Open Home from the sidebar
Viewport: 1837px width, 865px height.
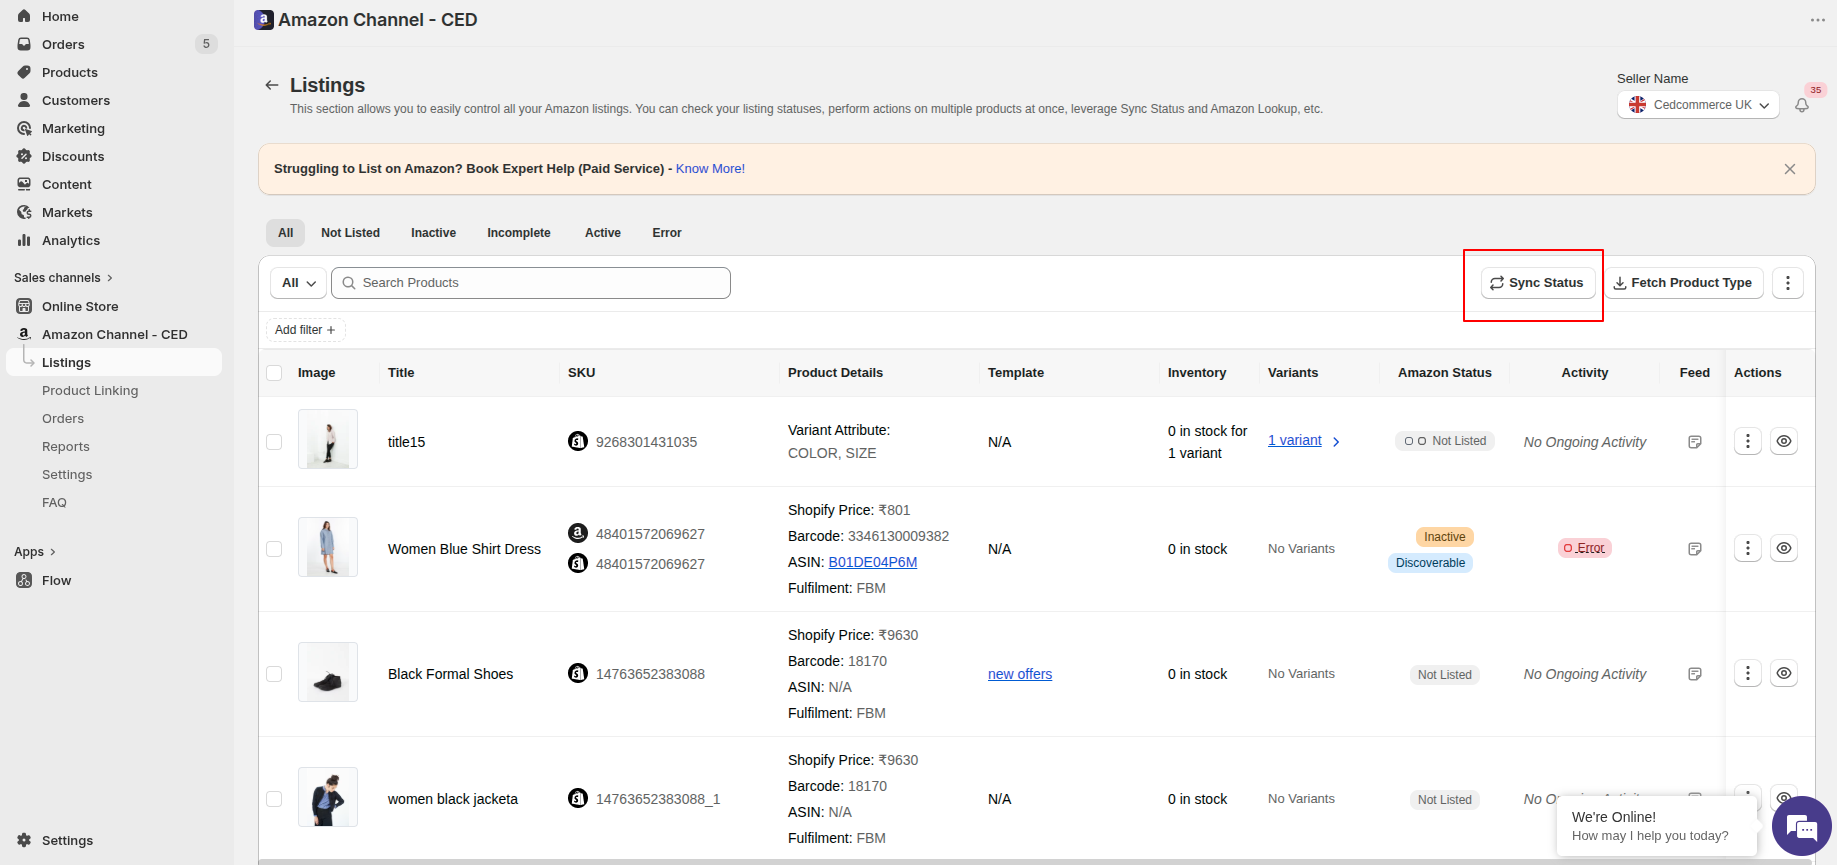coord(60,16)
